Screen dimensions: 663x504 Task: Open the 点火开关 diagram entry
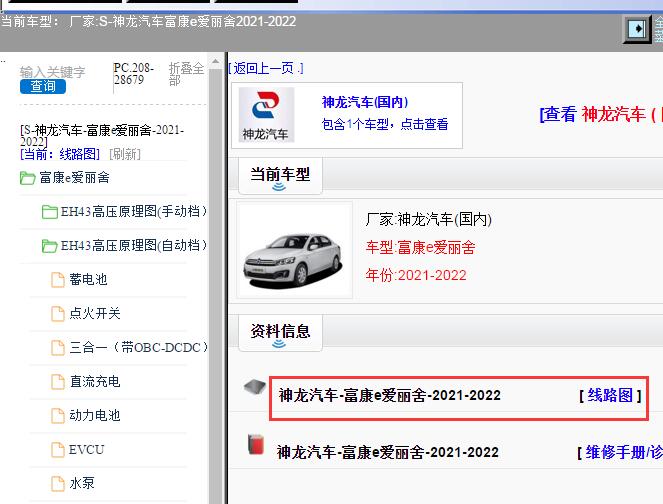click(95, 313)
